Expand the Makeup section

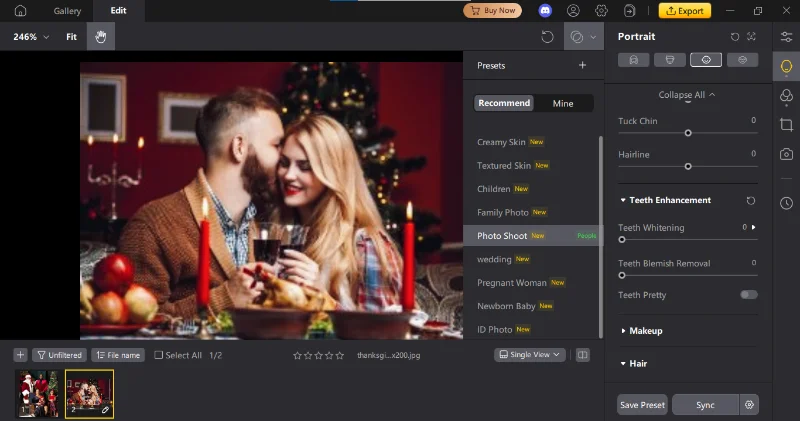point(645,331)
